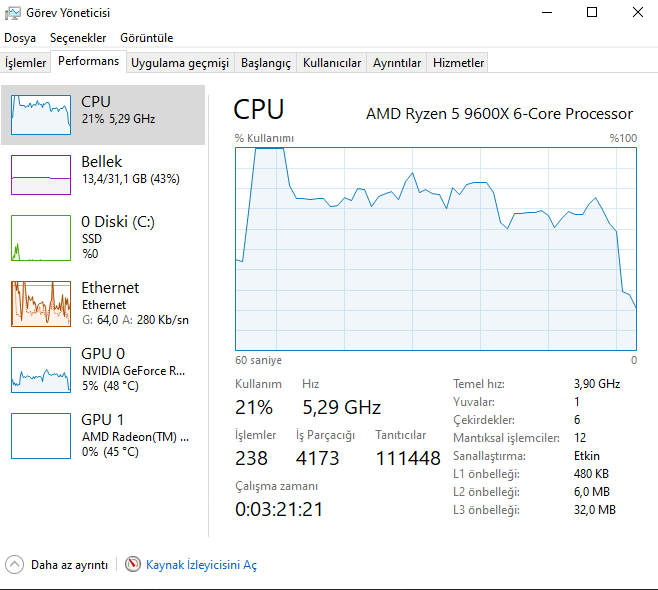Click the Kaynak İzleyicisi resource monitor icon

[133, 565]
